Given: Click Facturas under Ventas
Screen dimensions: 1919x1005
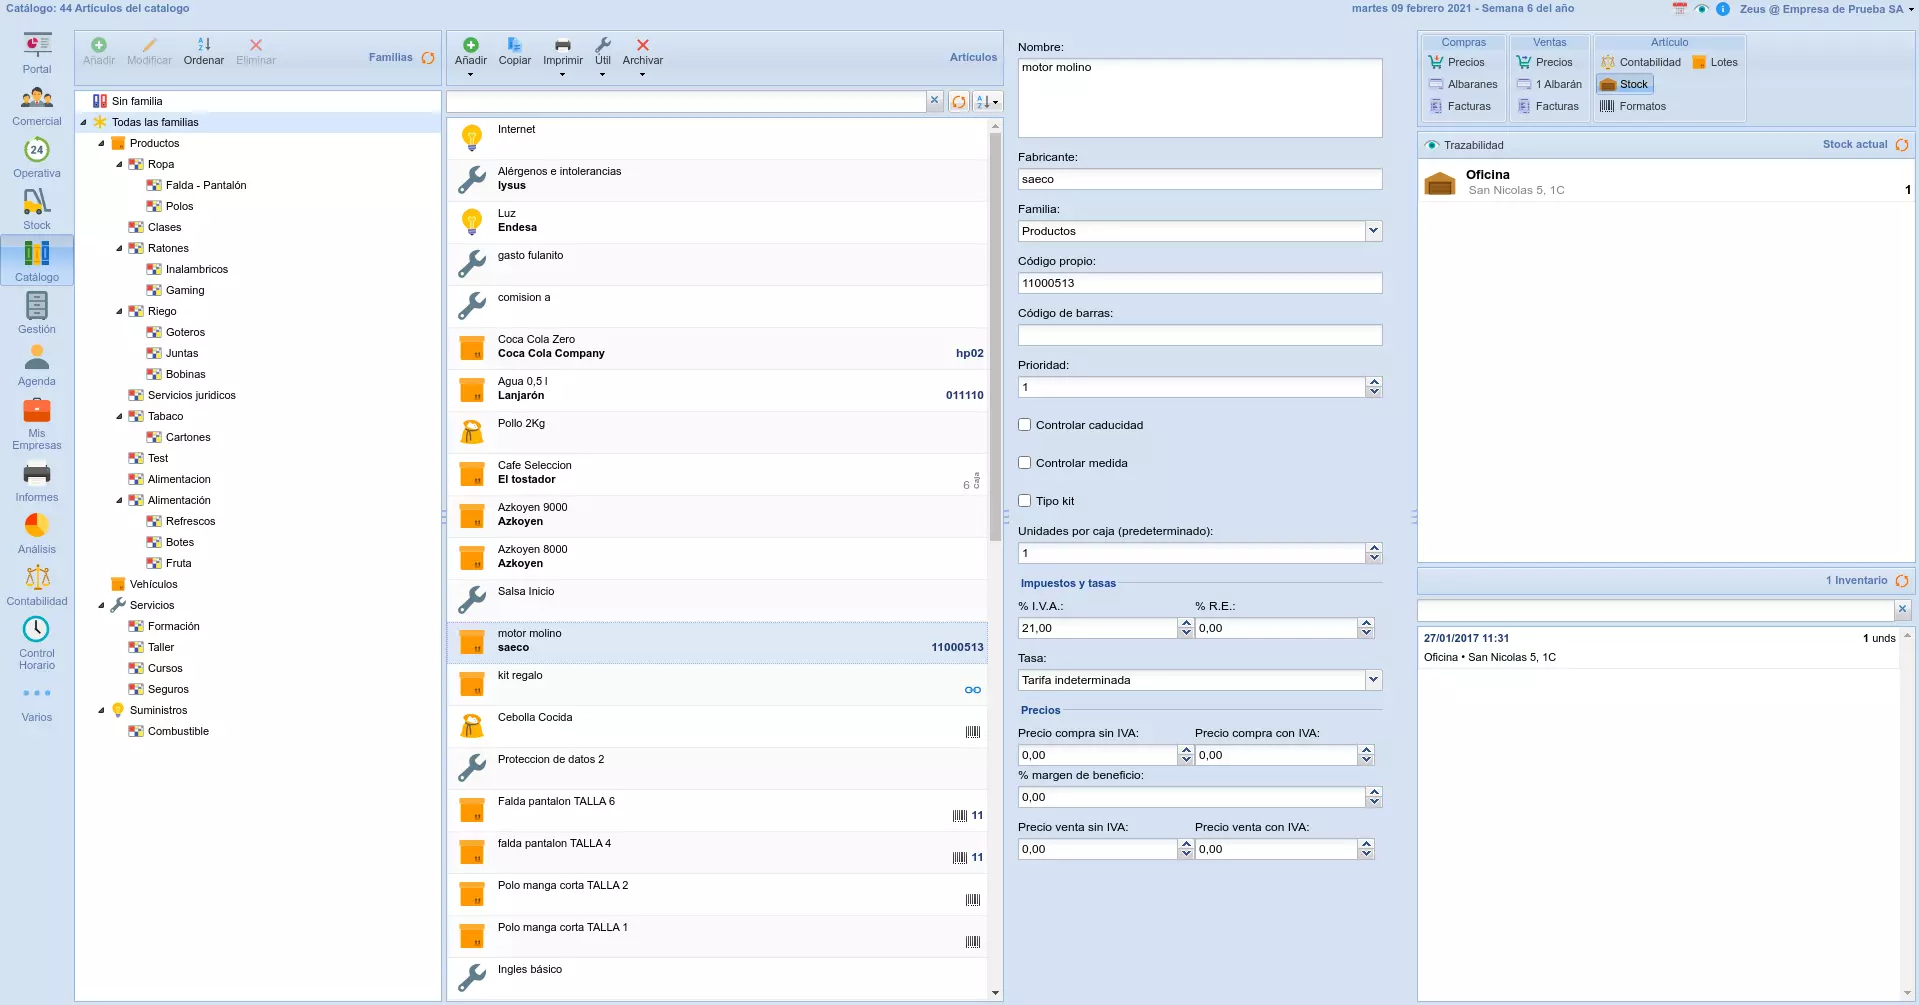Looking at the screenshot, I should pos(1549,106).
